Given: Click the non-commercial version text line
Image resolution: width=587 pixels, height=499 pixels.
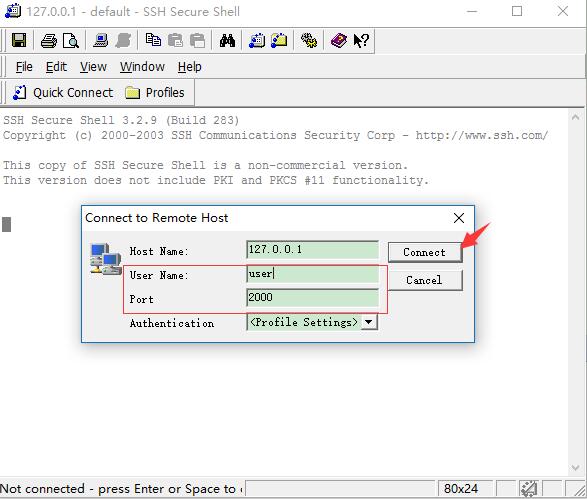Looking at the screenshot, I should click(x=205, y=165).
